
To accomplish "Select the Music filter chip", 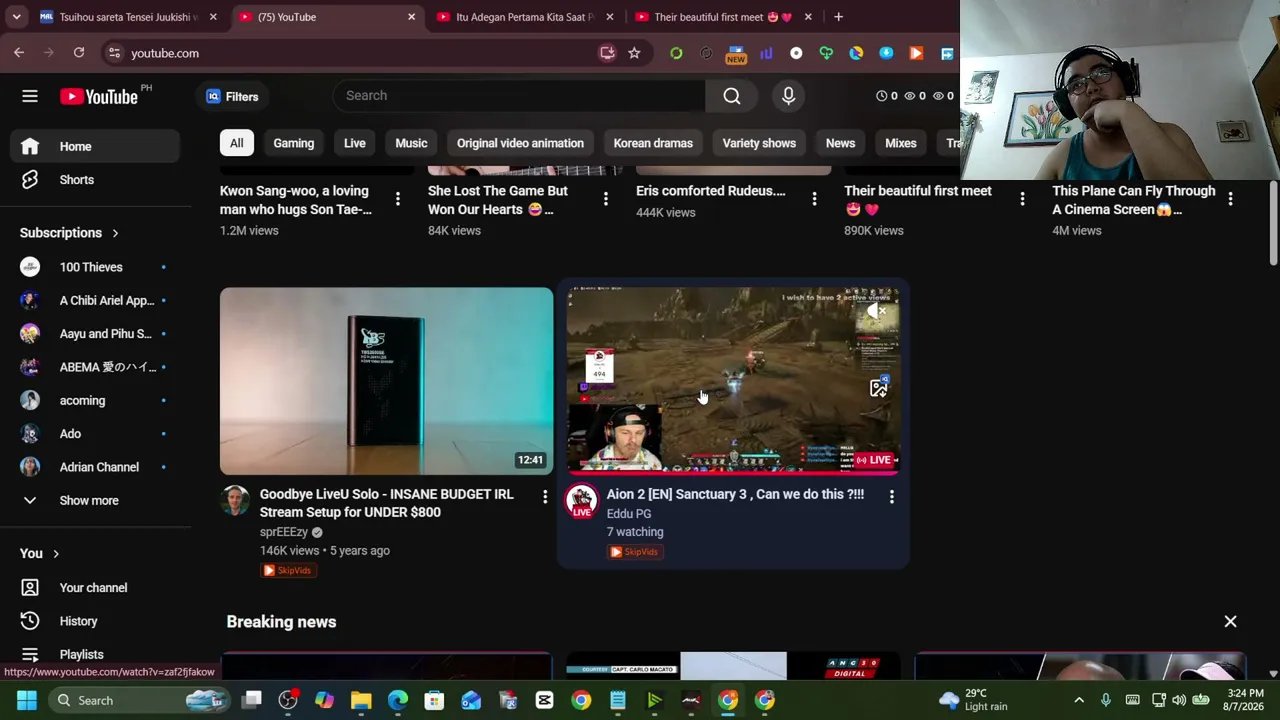I will click(411, 143).
